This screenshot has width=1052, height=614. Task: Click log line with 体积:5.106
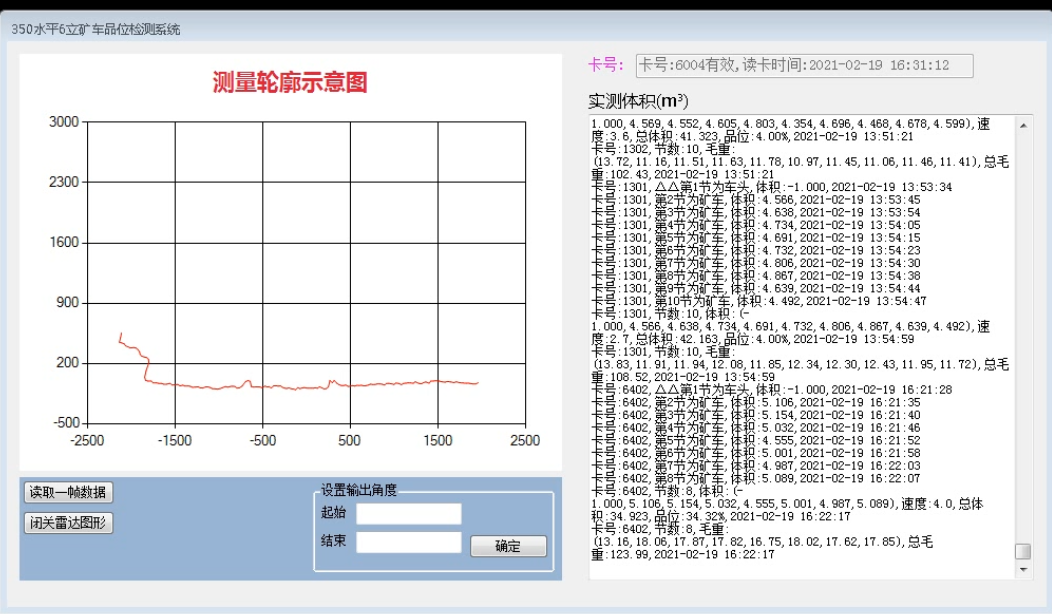[755, 403]
